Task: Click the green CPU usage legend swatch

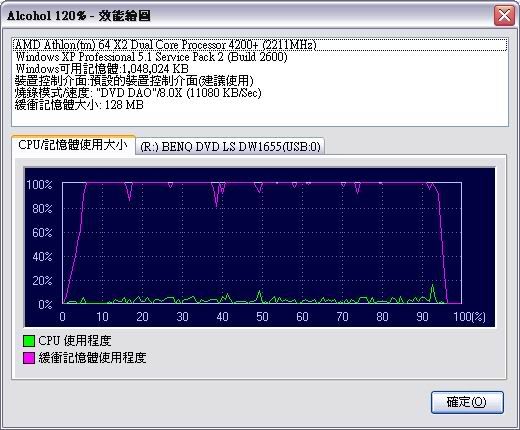Action: [x=29, y=341]
